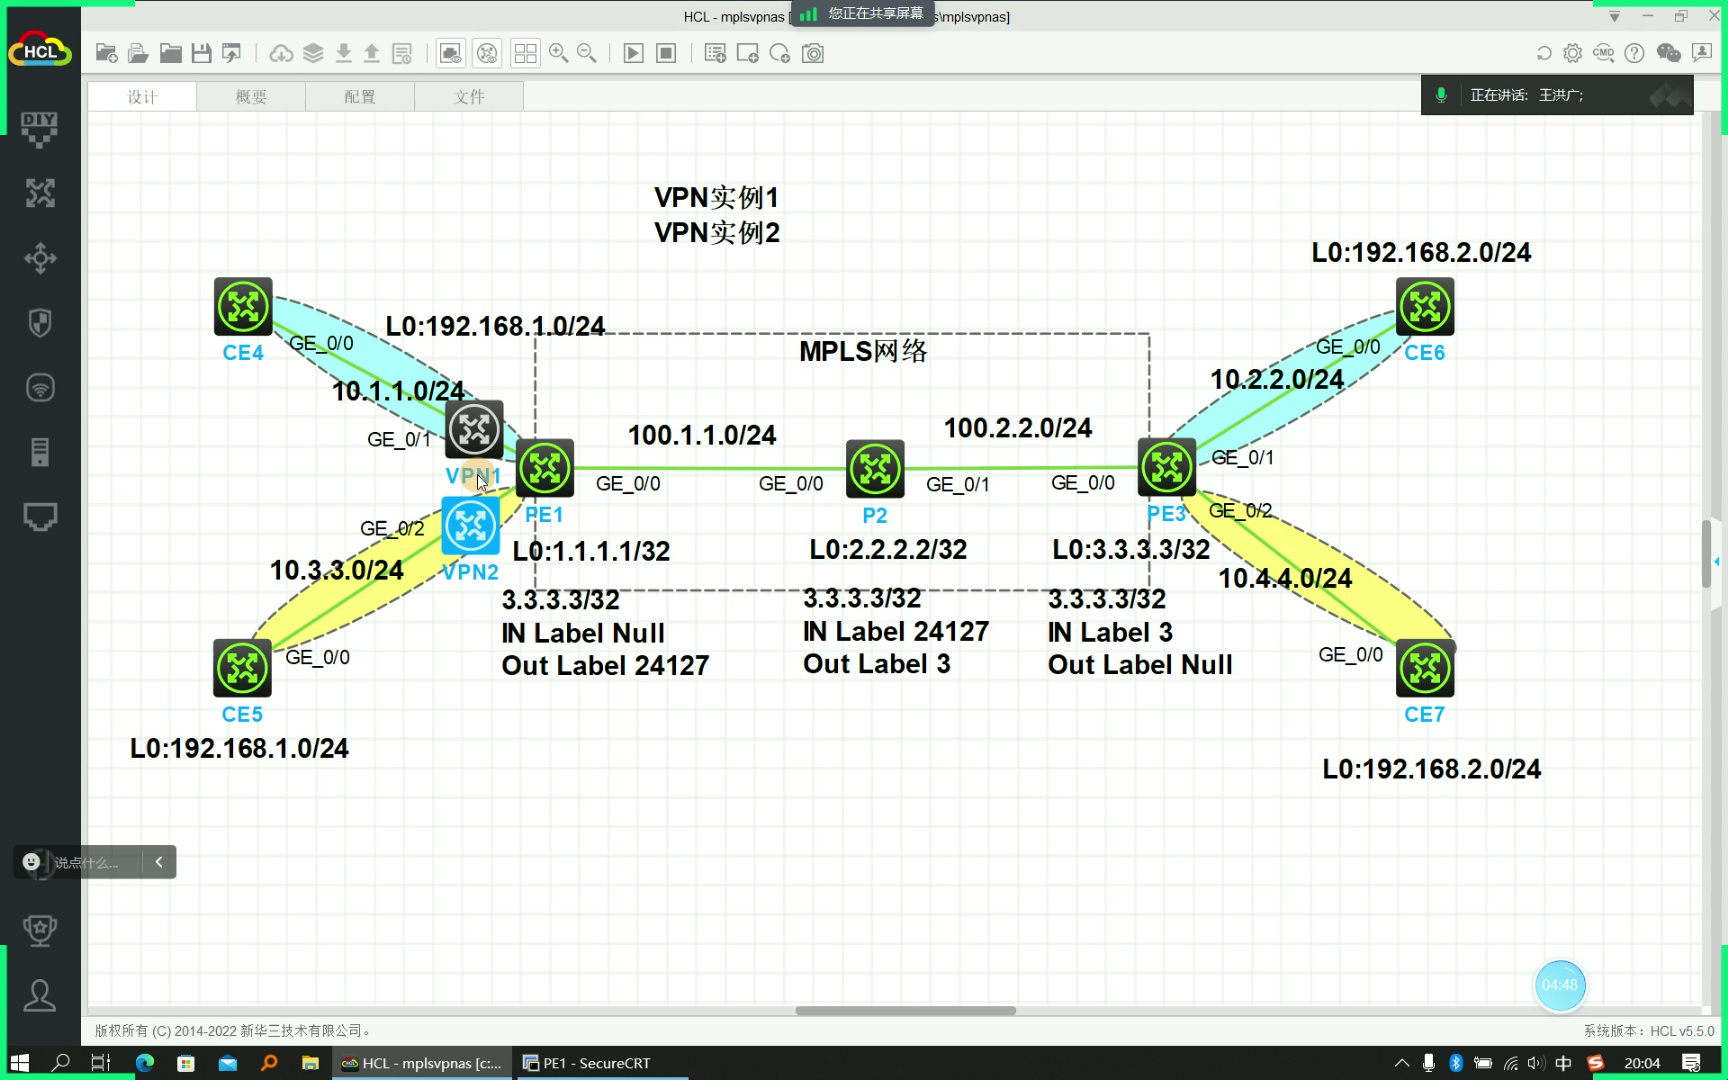Switch to the 概要 tab
1728x1080 pixels.
[251, 97]
